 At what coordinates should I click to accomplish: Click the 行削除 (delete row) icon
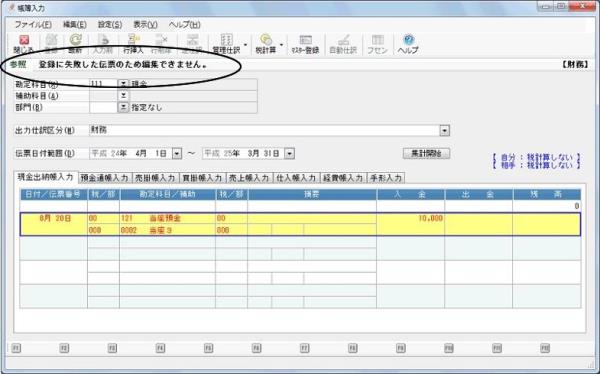(x=161, y=44)
